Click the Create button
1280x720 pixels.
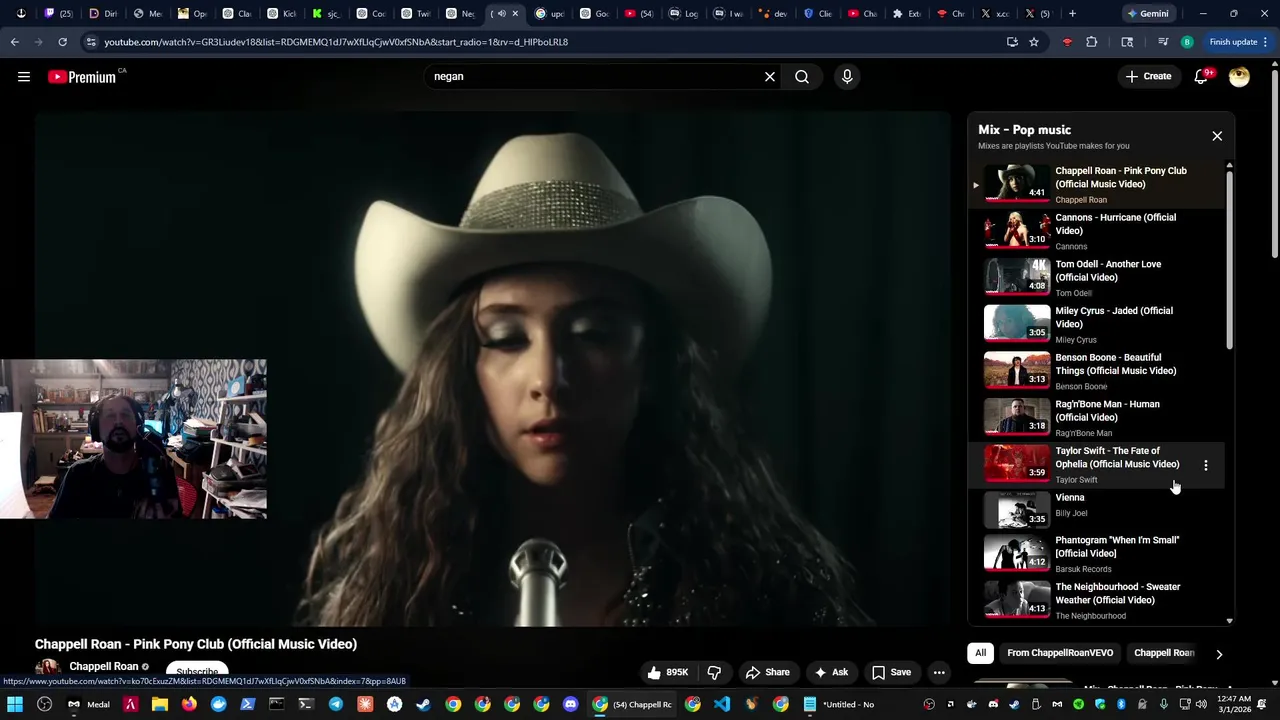click(1148, 77)
